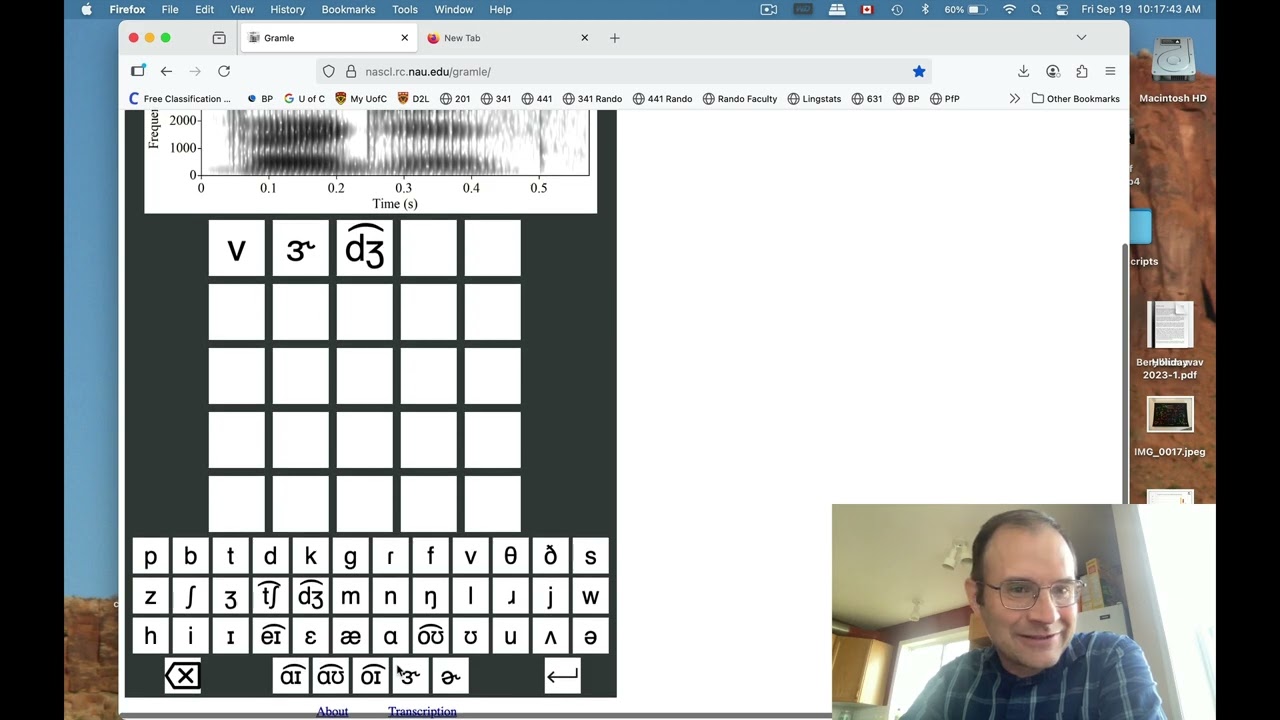Viewport: 1280px width, 720px height.
Task: Open the Apple menu
Action: pos(86,9)
